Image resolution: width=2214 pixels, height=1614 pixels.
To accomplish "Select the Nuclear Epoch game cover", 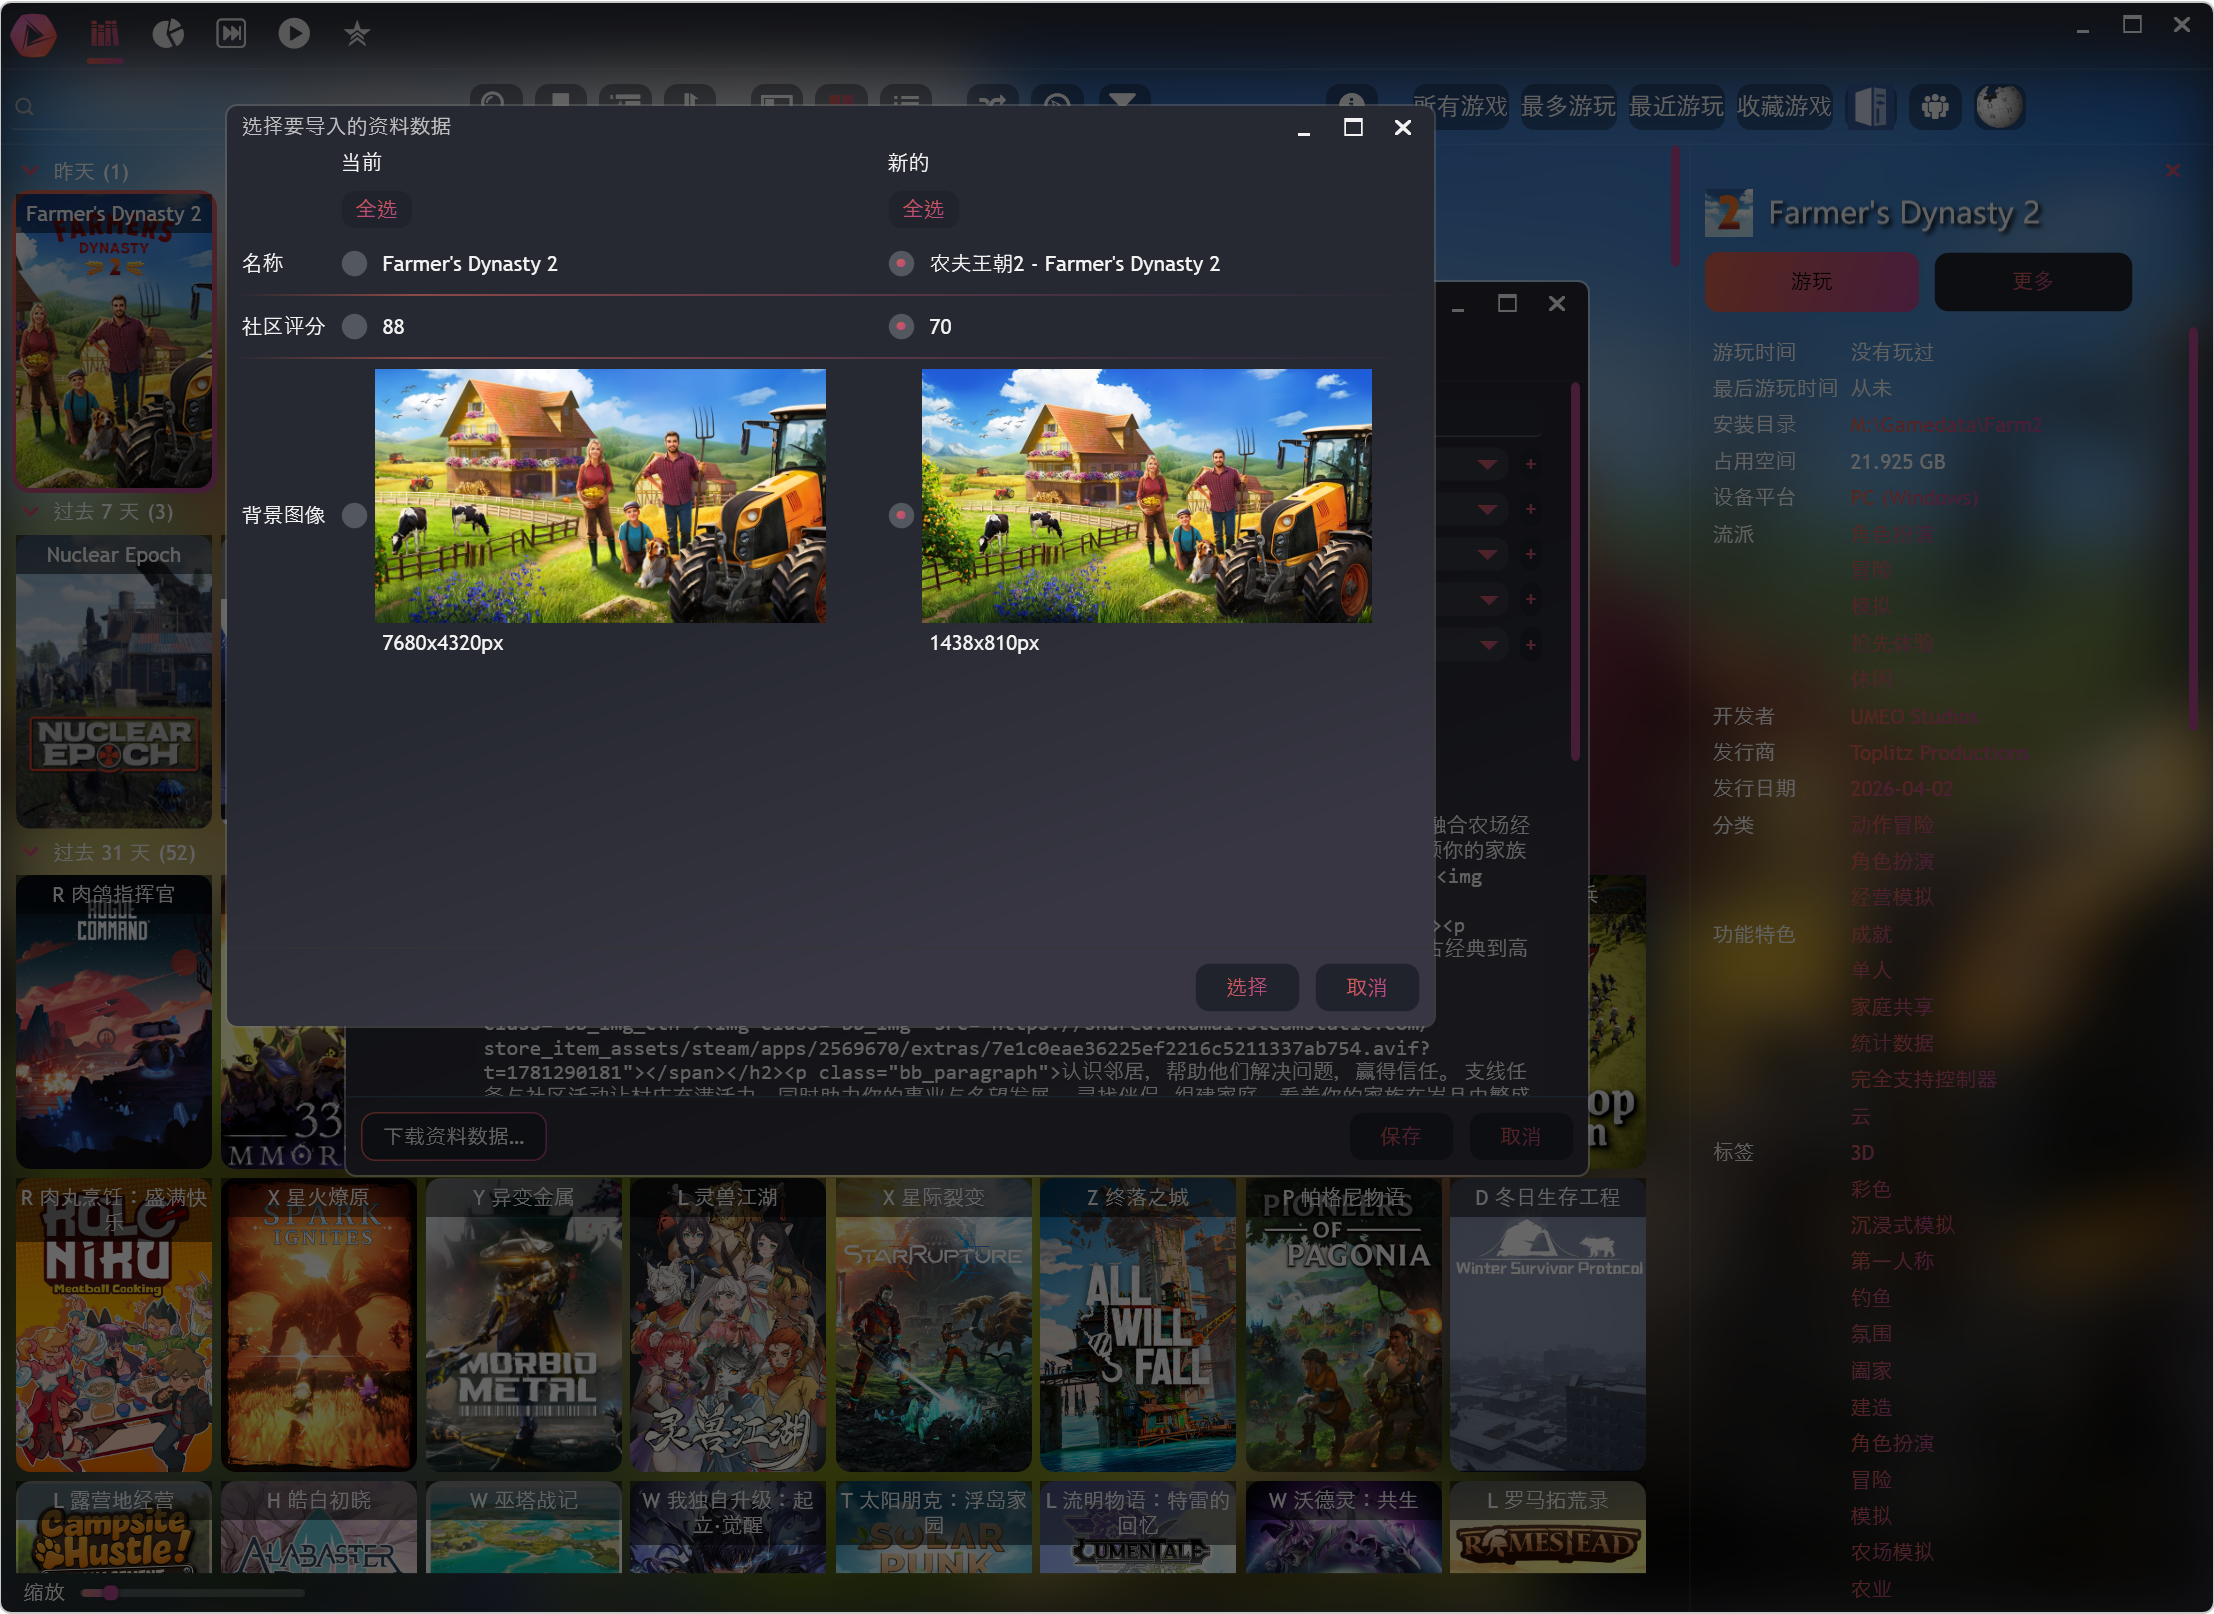I will pos(114,682).
